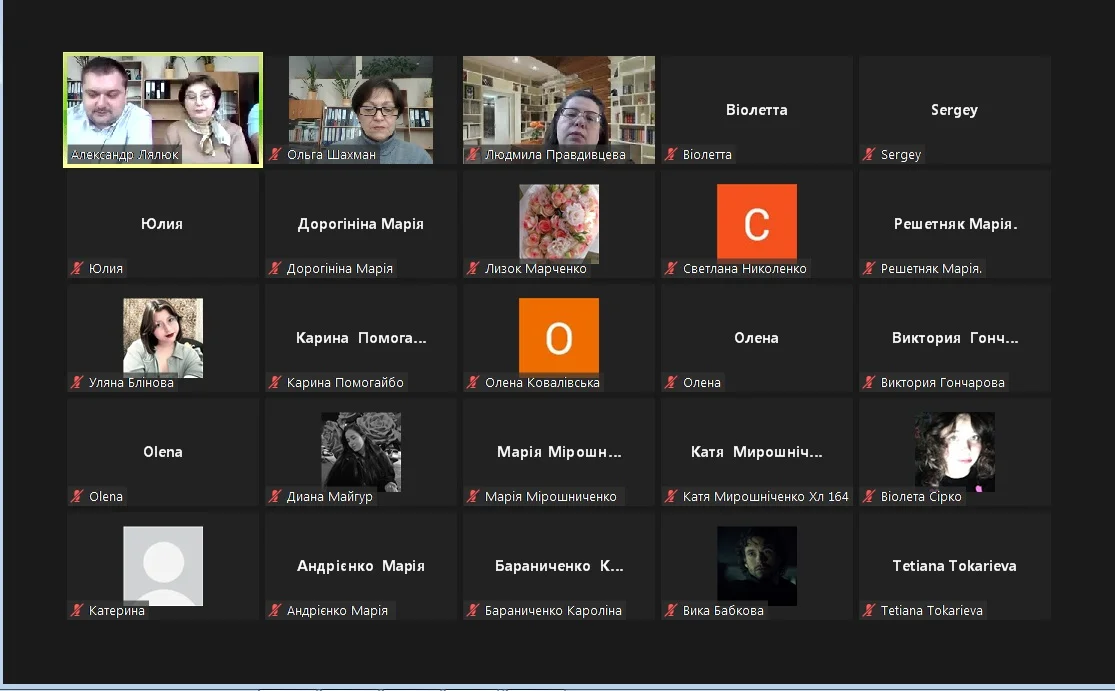Click the large Olena name in tile center

pos(163,452)
